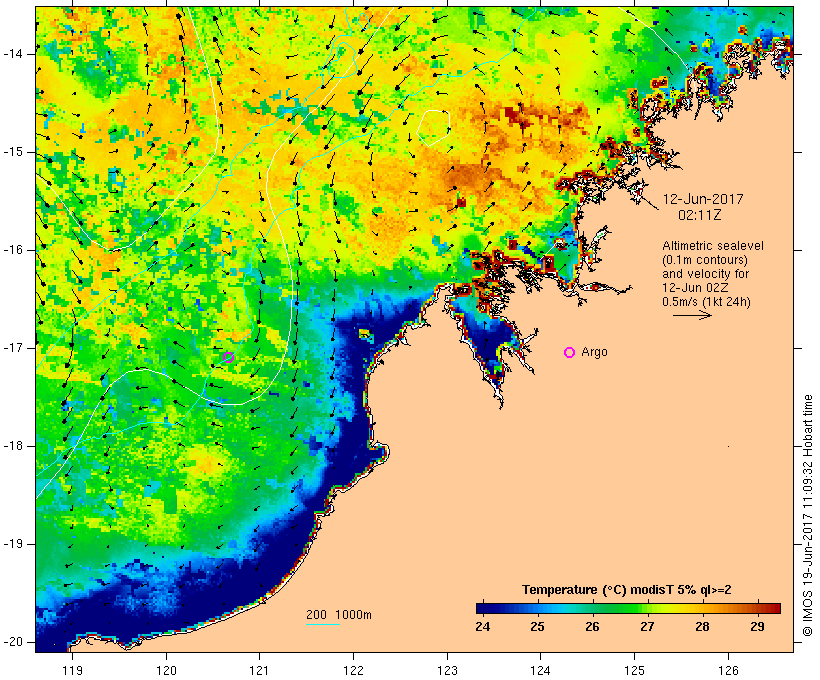Click the longitude axis label '126'
The width and height of the screenshot is (820, 680).
pos(728,671)
